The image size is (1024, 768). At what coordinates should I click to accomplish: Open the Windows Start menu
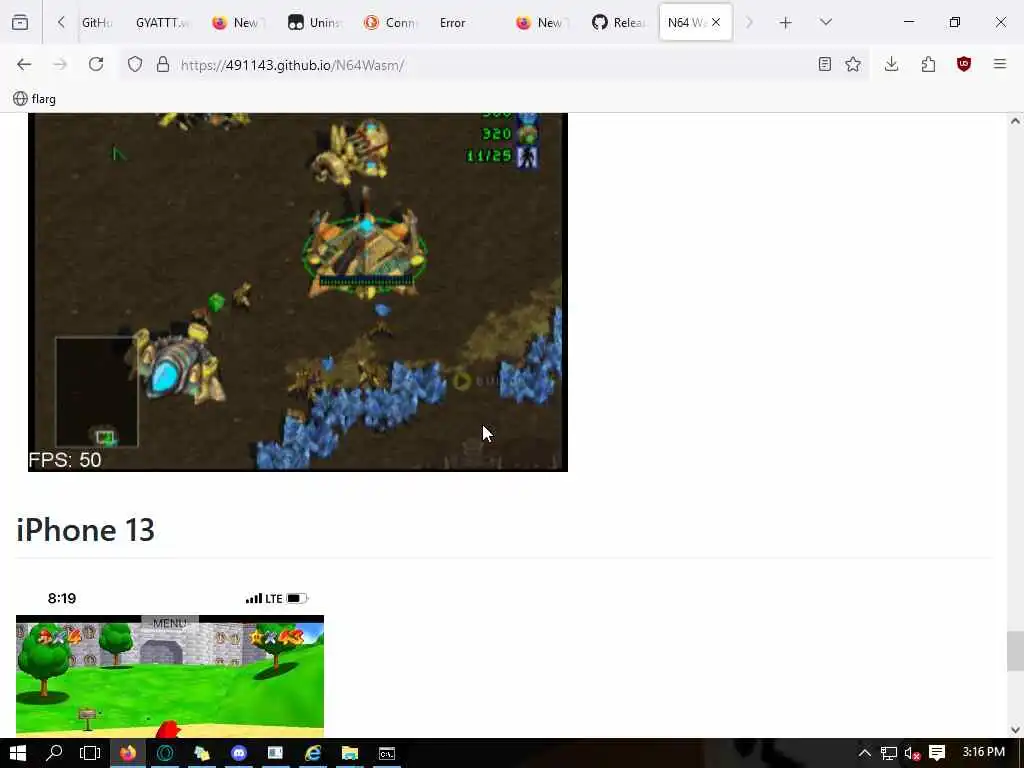(18, 754)
